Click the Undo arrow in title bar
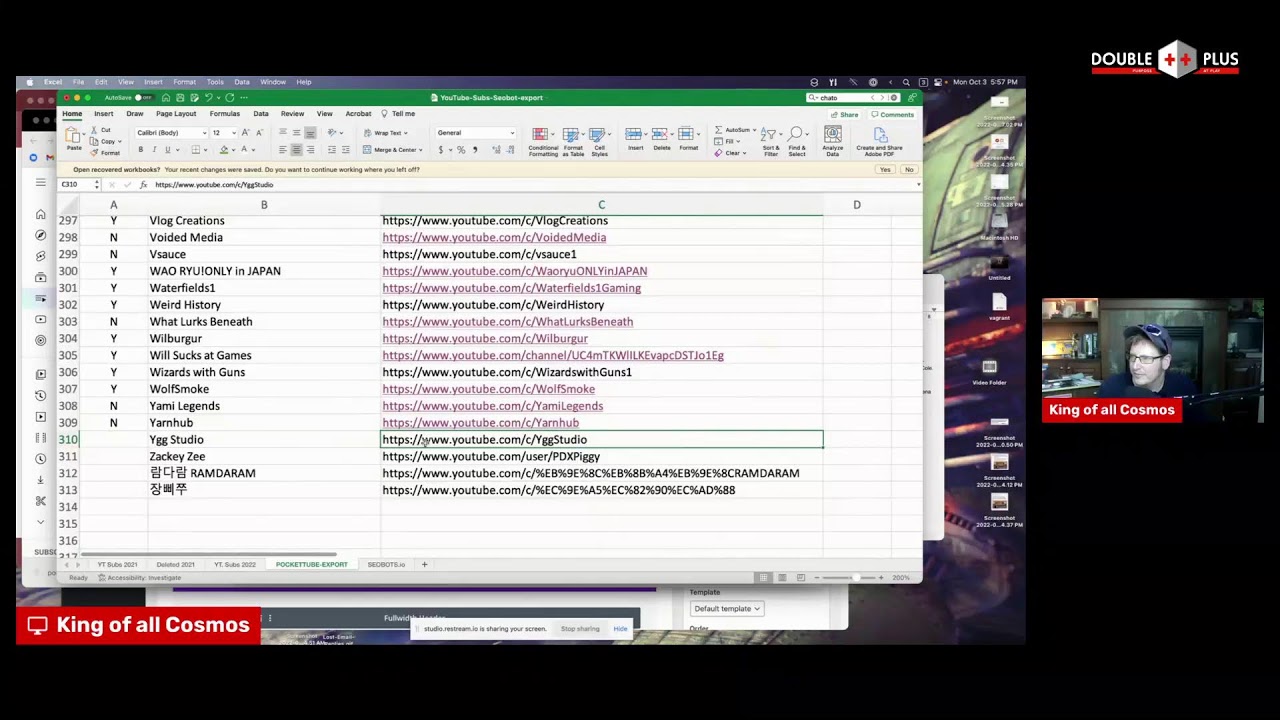The width and height of the screenshot is (1280, 720). (208, 98)
